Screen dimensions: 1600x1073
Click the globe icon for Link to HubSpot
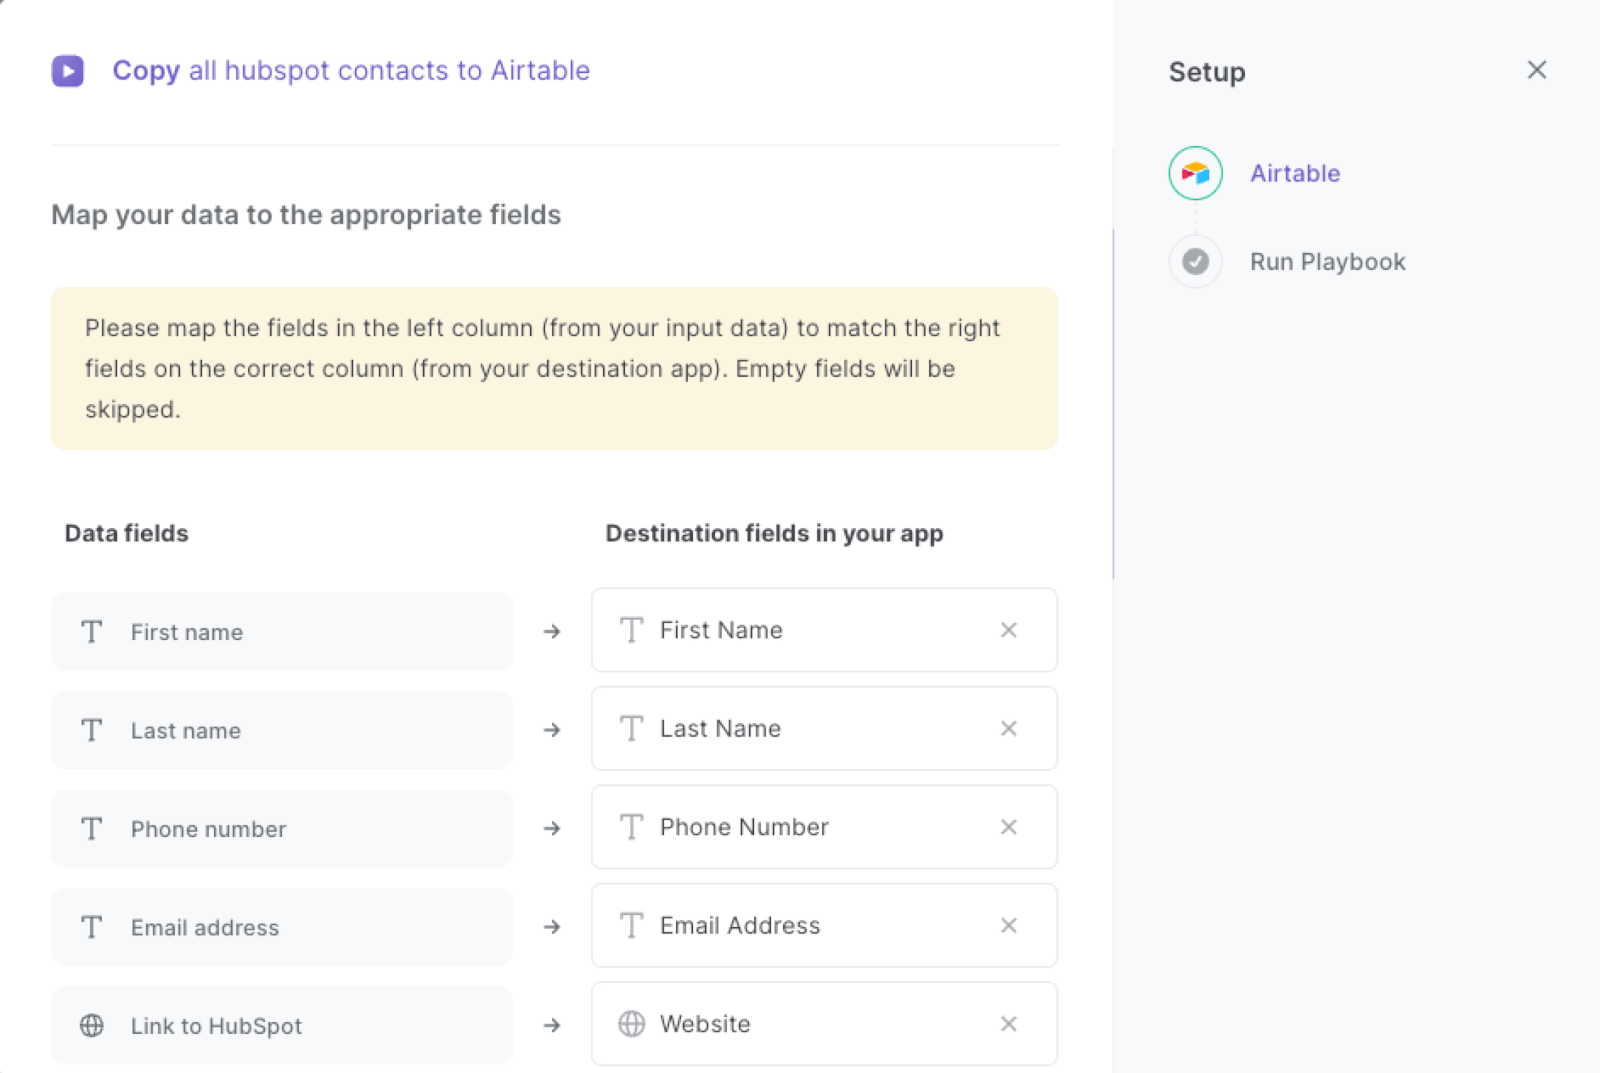coord(92,1026)
